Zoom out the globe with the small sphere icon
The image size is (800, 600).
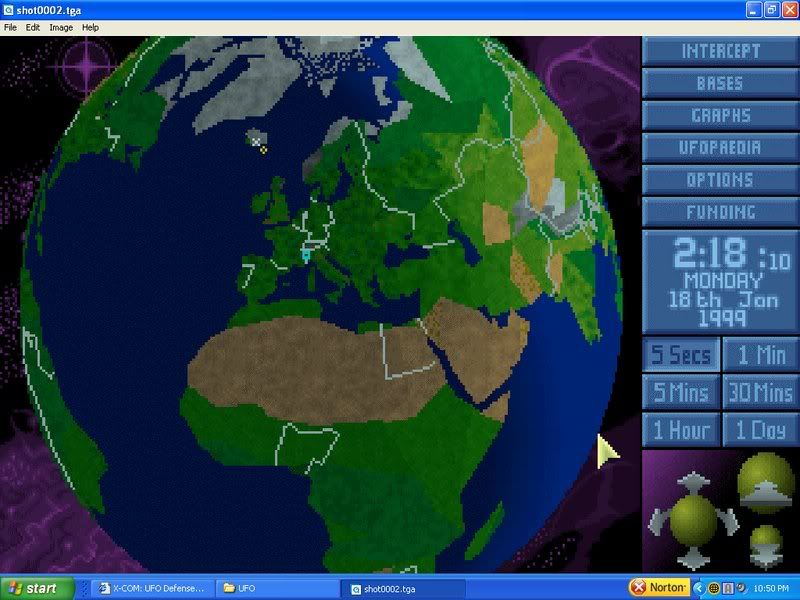tap(766, 546)
